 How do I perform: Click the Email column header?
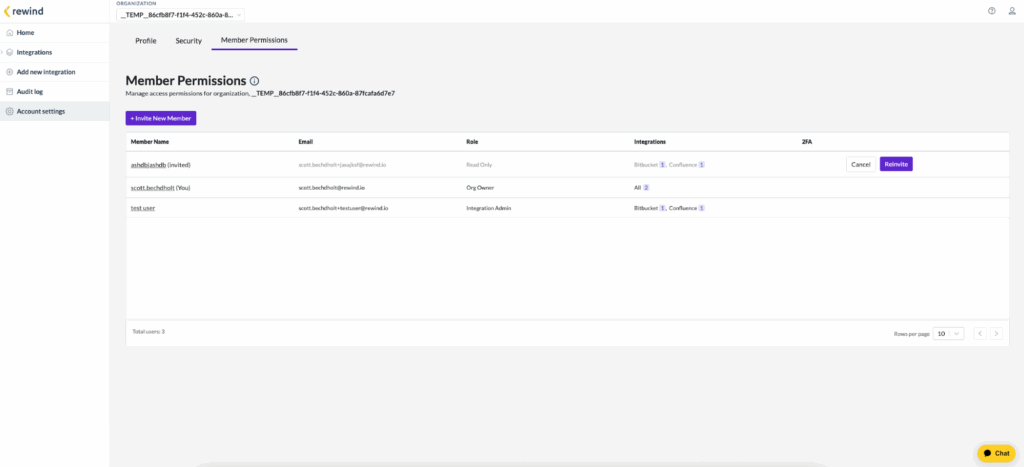tap(306, 142)
